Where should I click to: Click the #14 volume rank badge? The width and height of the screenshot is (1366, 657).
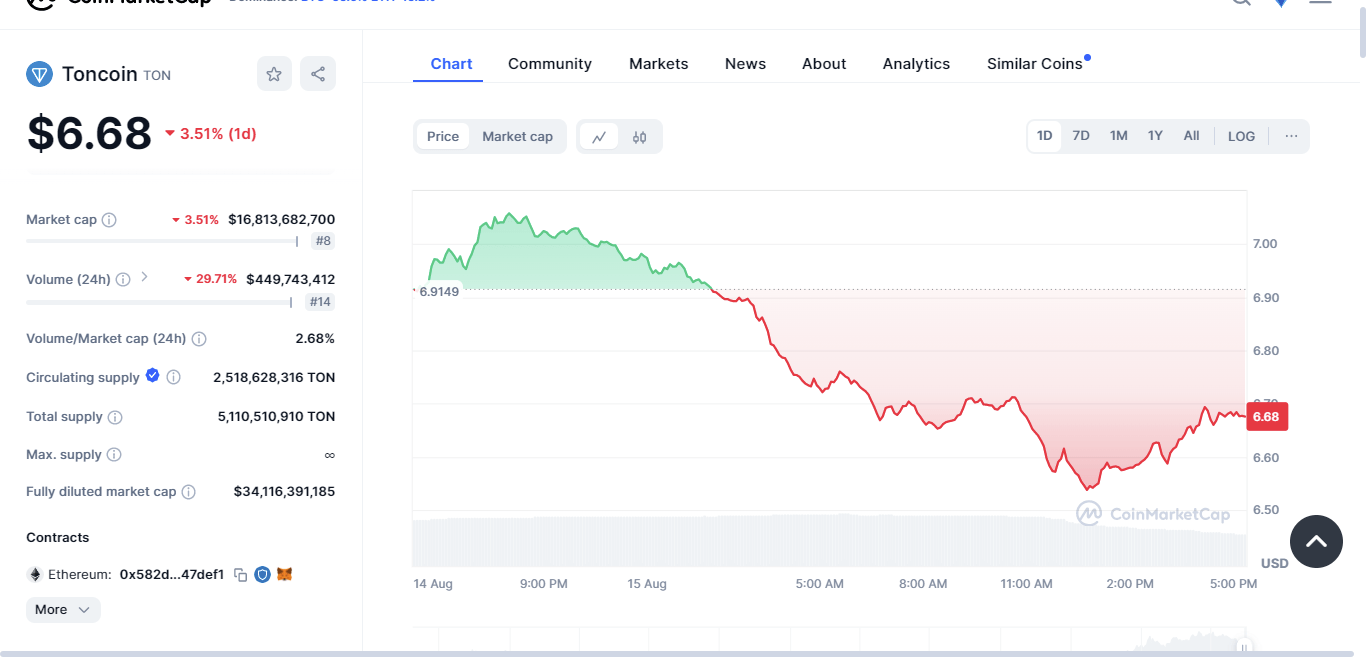point(320,301)
